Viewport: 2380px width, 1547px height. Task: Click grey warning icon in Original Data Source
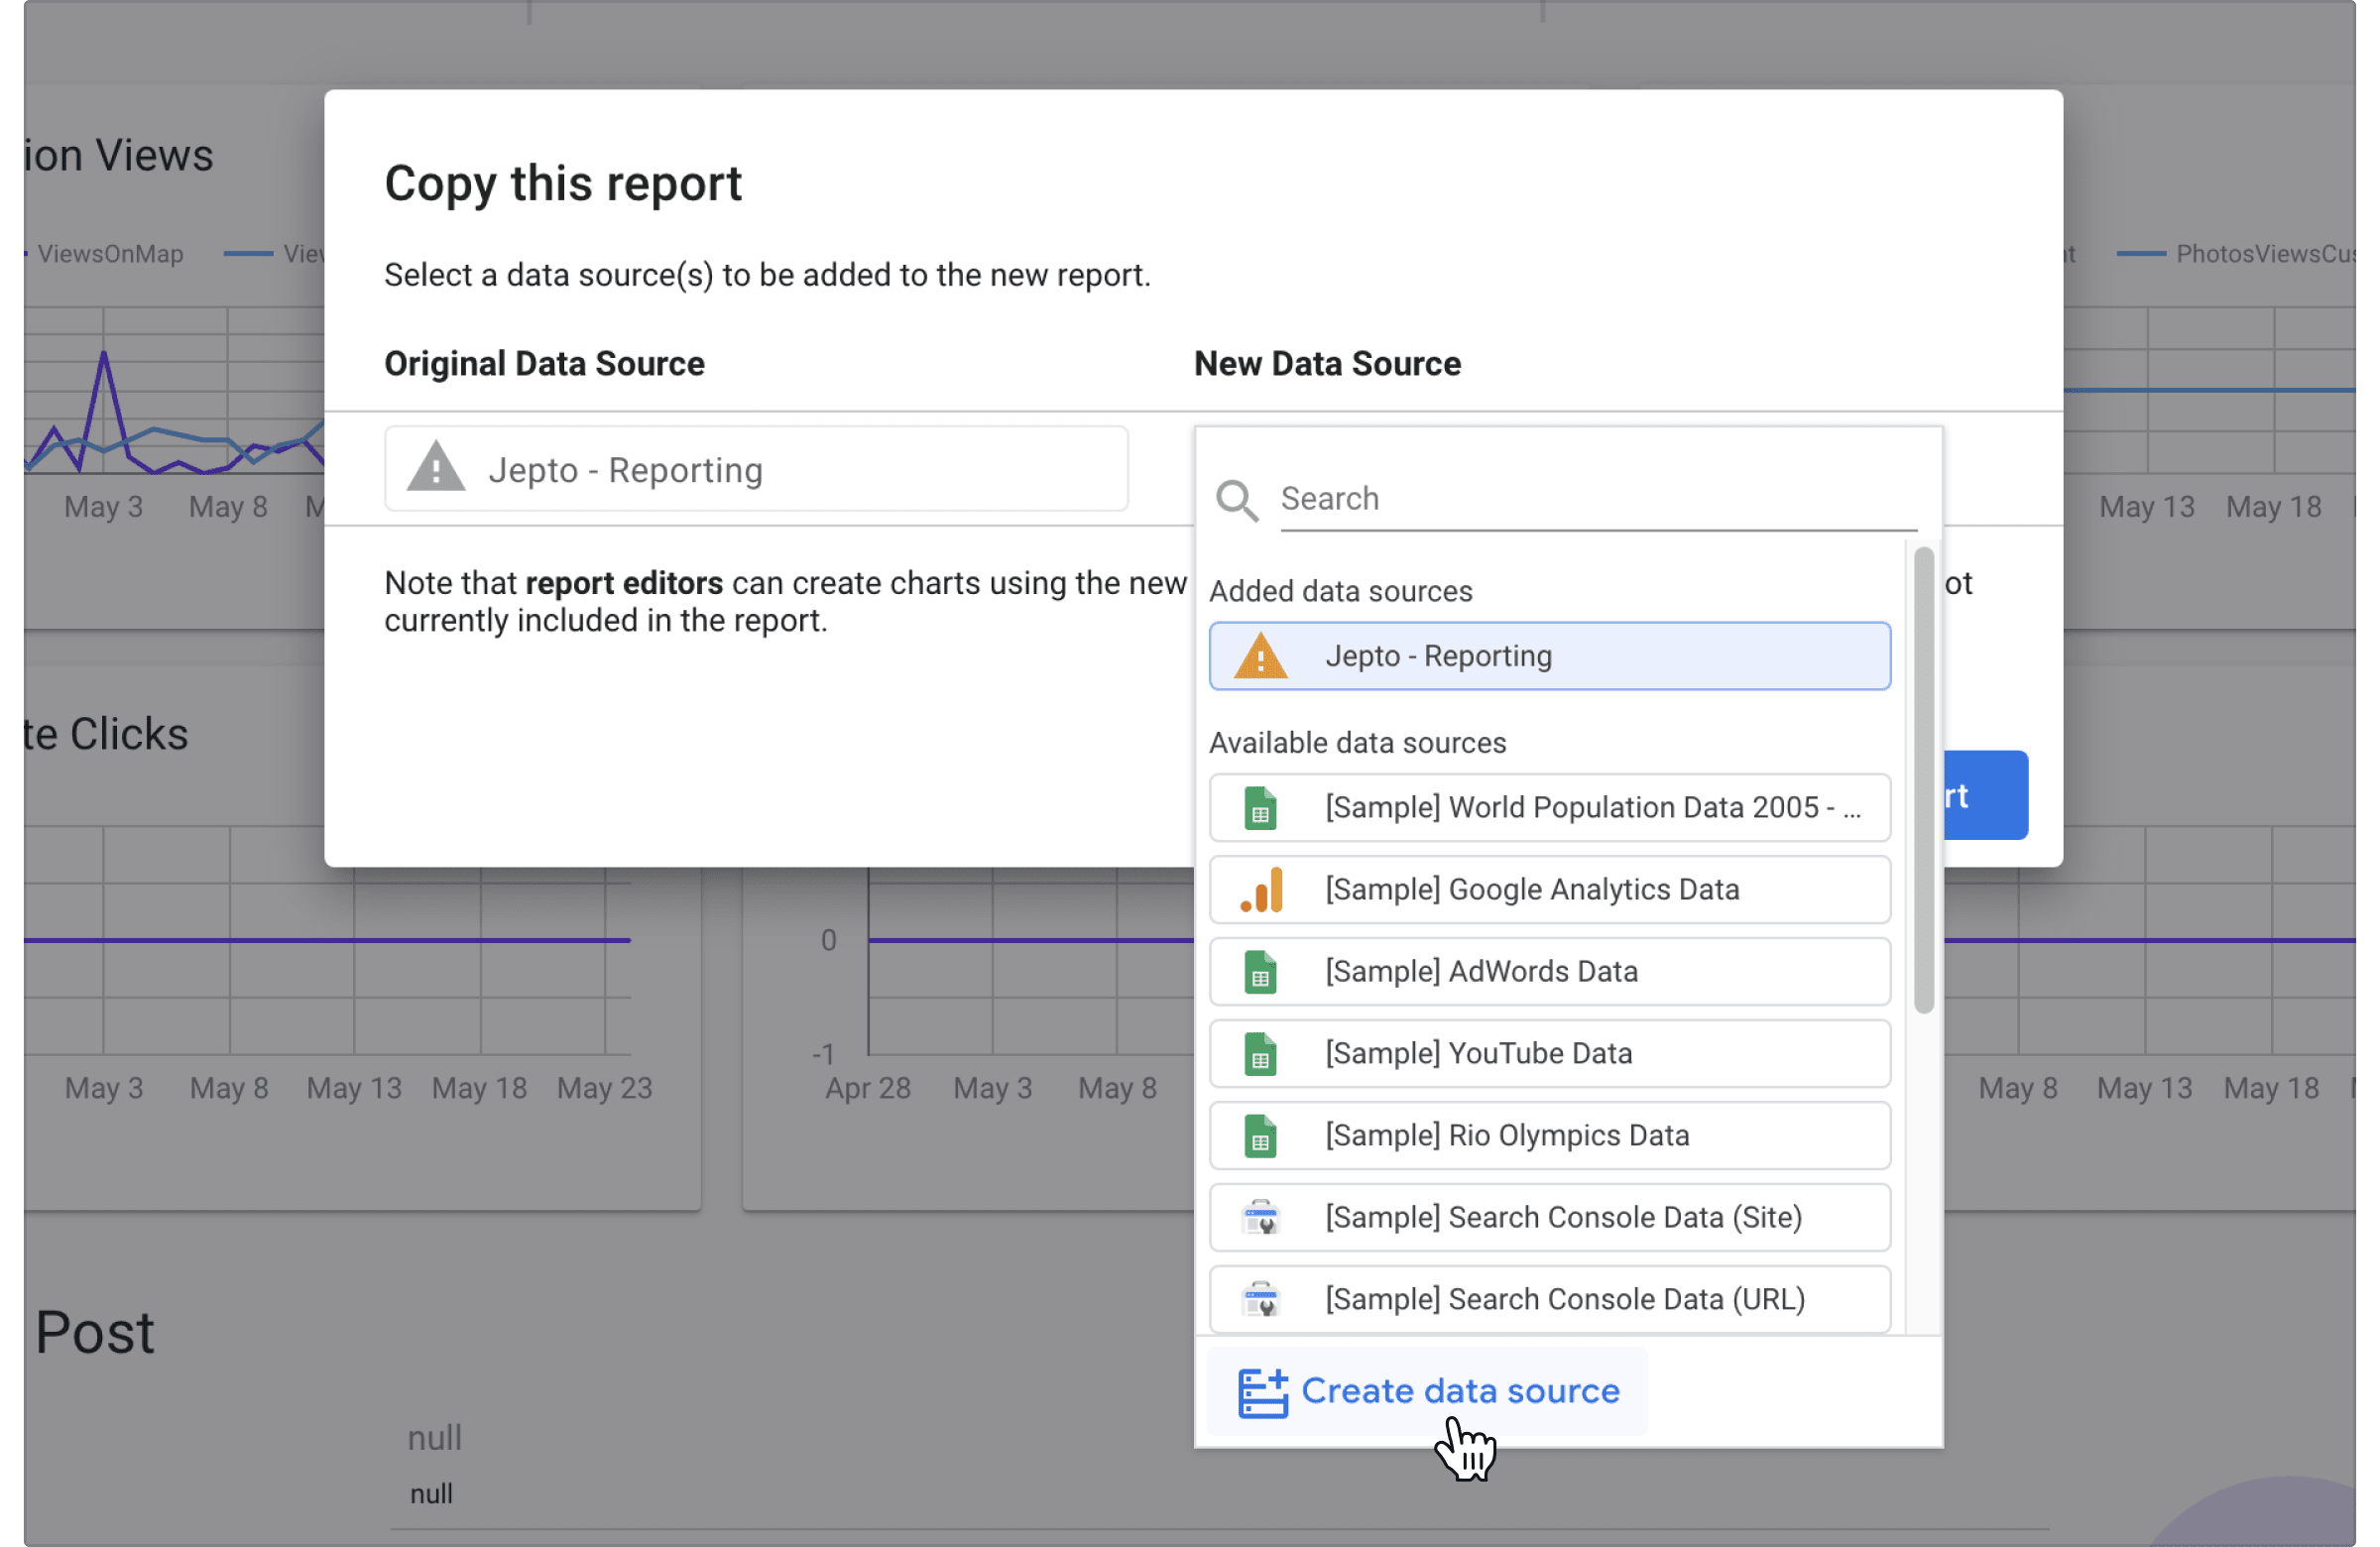click(x=436, y=468)
